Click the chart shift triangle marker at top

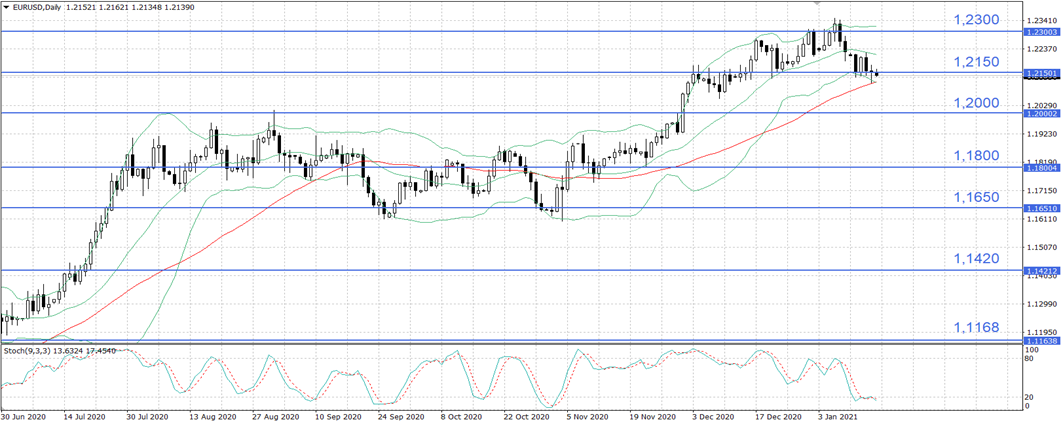tap(819, 3)
